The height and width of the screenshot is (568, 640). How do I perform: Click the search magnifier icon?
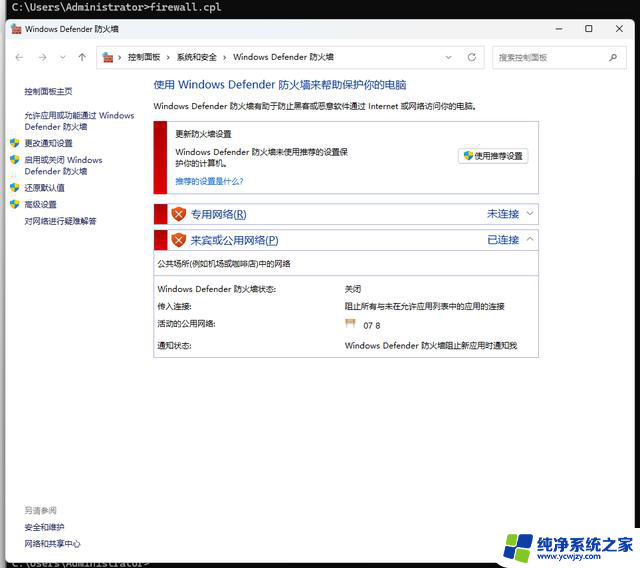coord(613,58)
